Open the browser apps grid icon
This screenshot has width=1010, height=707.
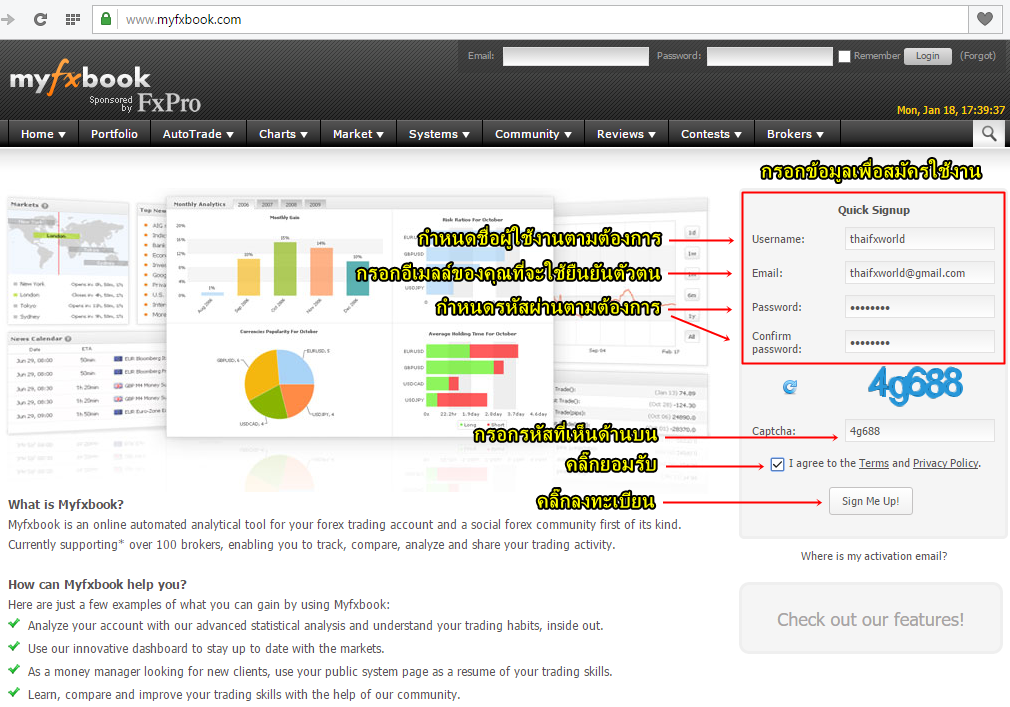click(73, 19)
